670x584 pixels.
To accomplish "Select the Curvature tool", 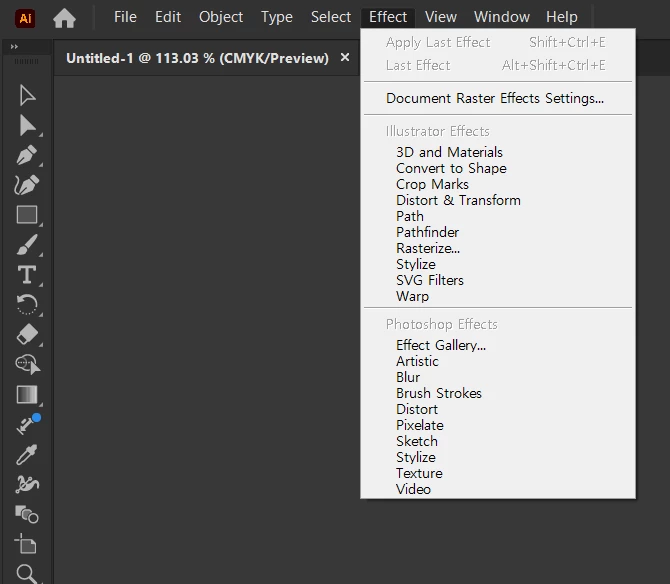I will [x=26, y=185].
